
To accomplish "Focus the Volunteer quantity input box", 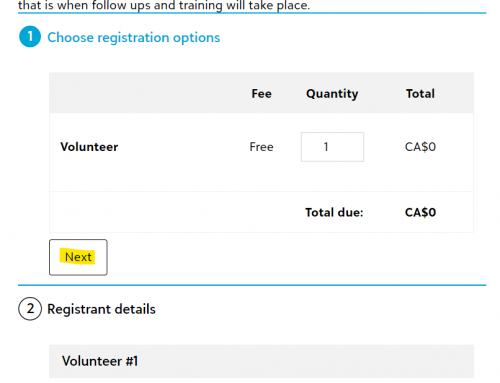I will (x=332, y=147).
